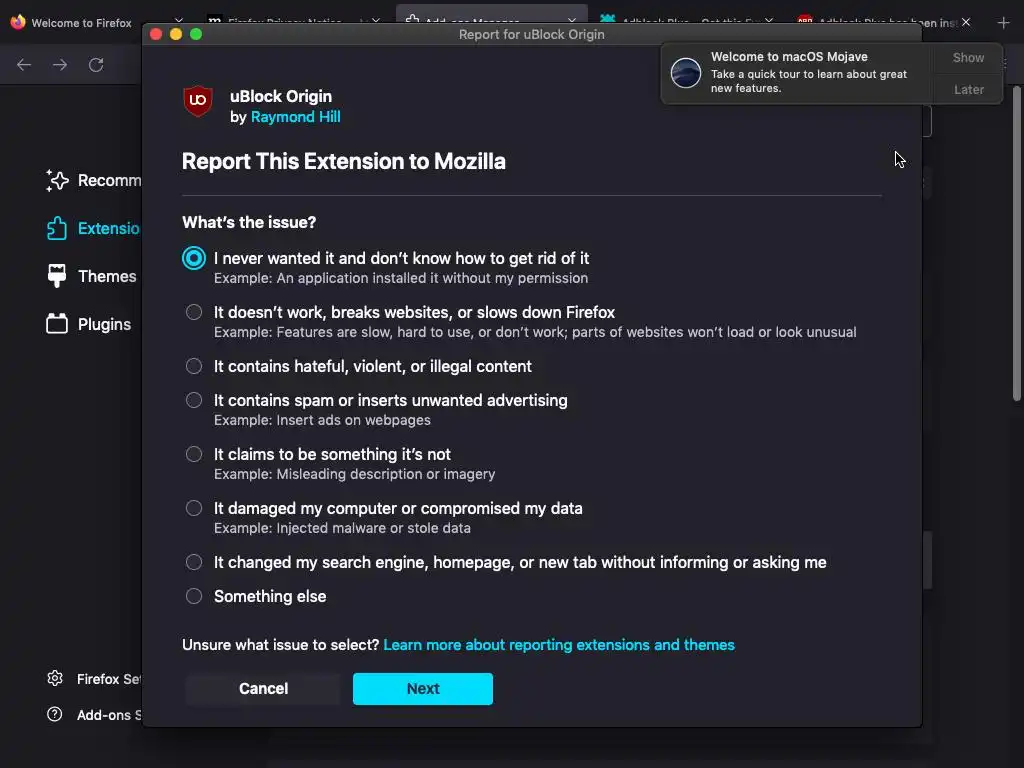1024x768 pixels.
Task: Select 'It doesn't work, breaks websites' option
Action: 193,312
